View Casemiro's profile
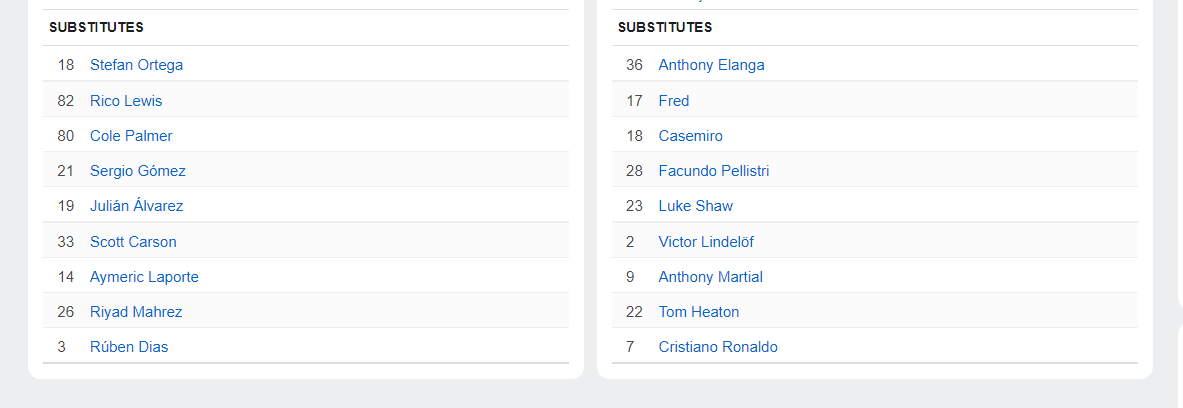The image size is (1183, 408). (690, 136)
